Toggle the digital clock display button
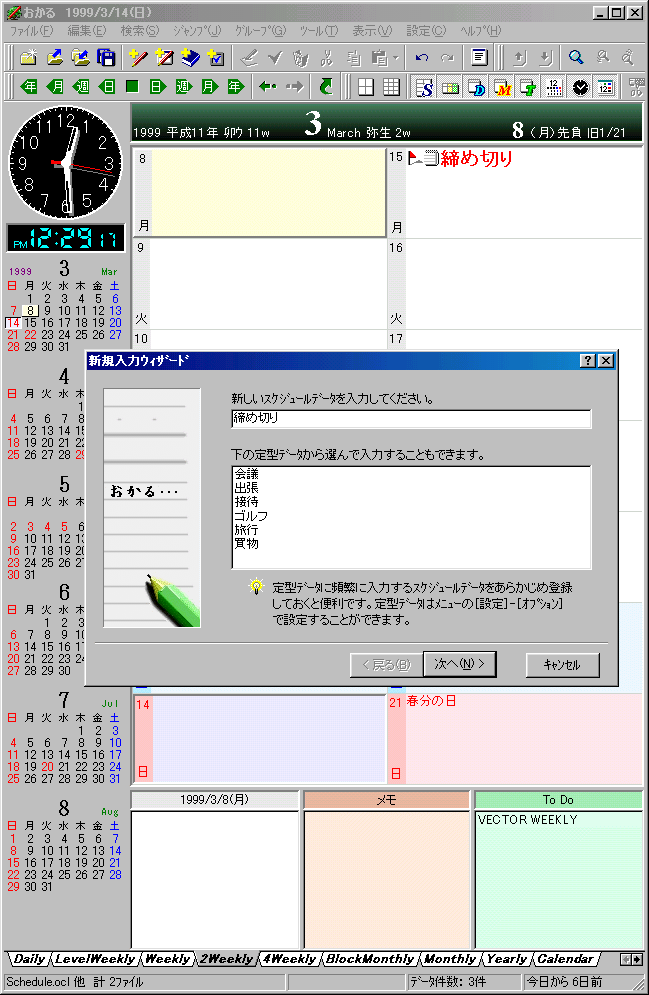Viewport: 649px width, 995px height. point(606,87)
